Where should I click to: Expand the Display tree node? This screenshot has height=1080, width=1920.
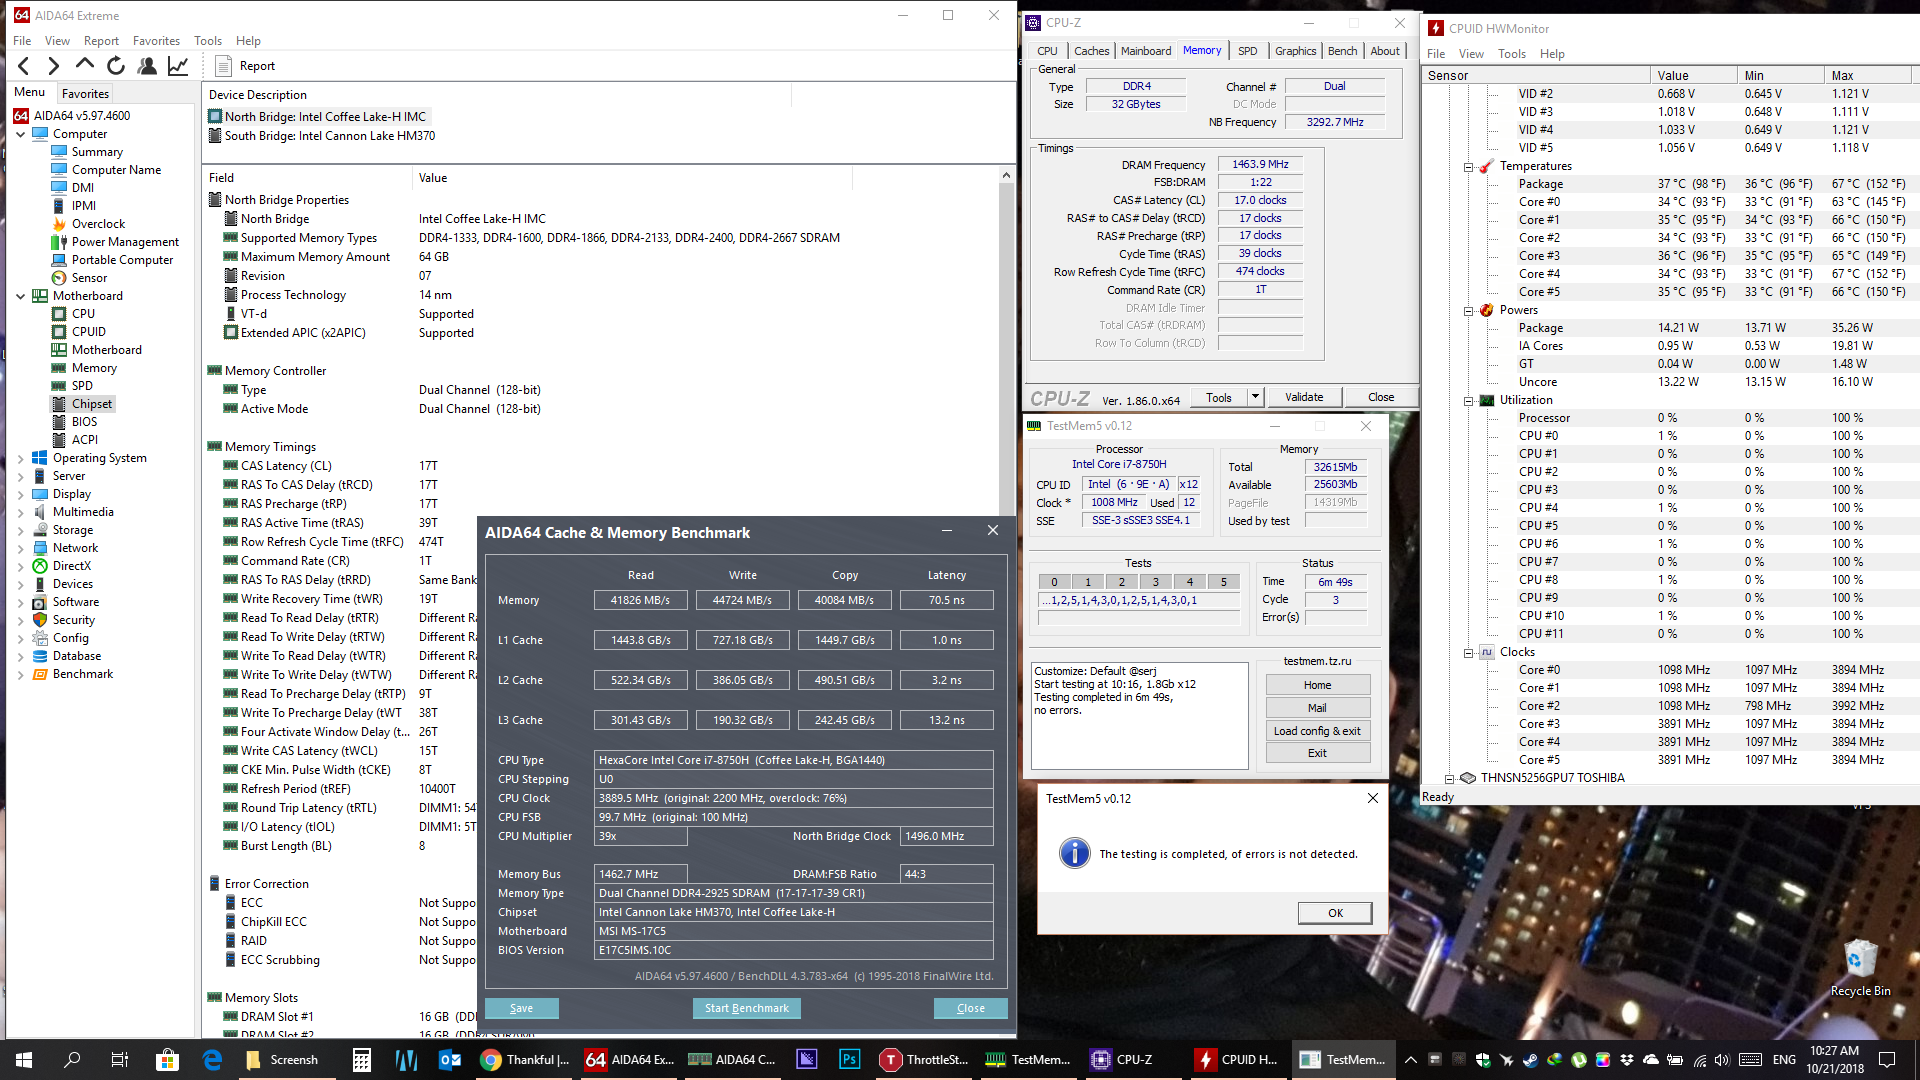point(20,494)
